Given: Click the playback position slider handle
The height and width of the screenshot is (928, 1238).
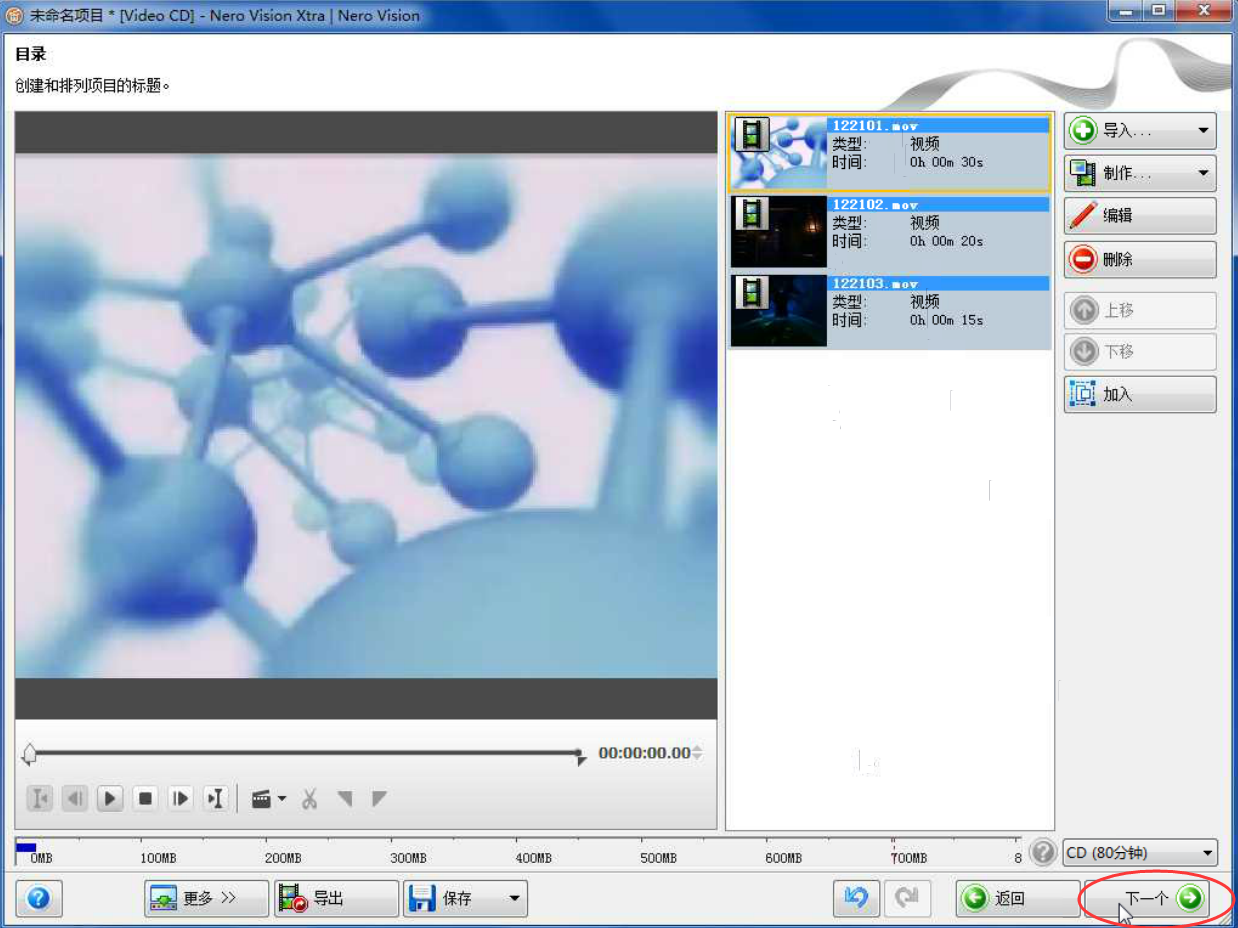Looking at the screenshot, I should tap(29, 753).
